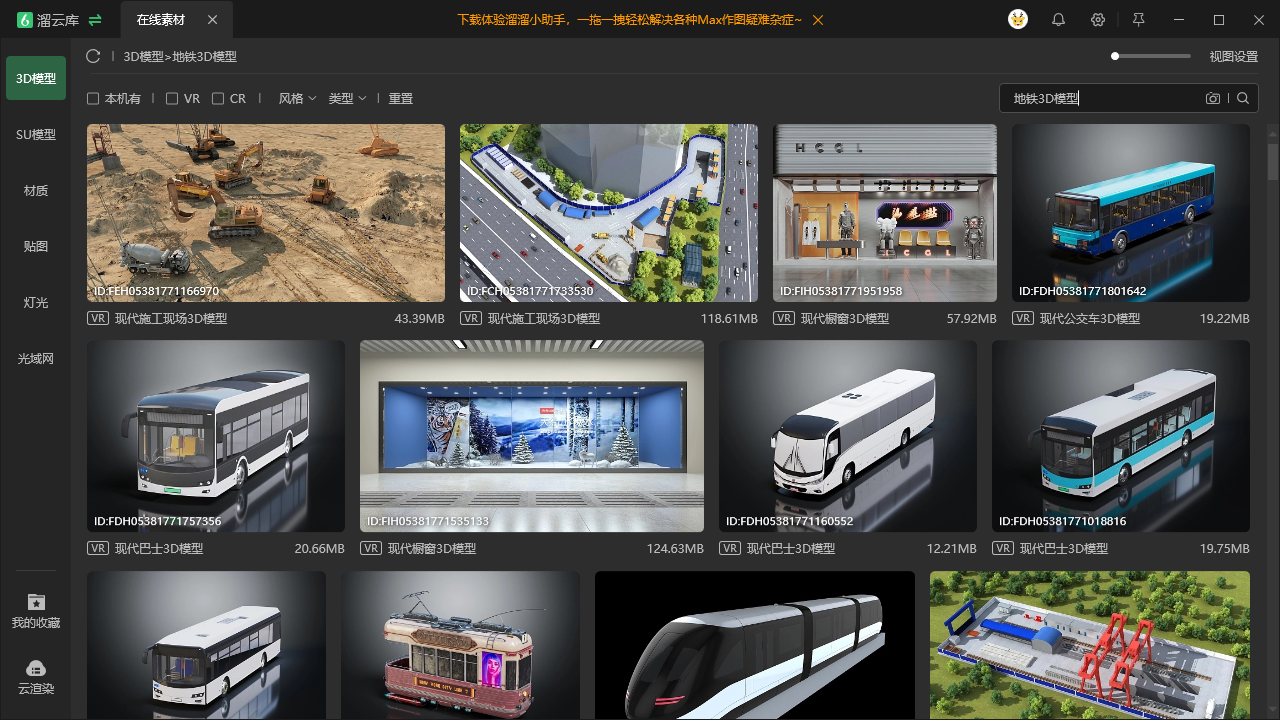1280x720 pixels.
Task: Select 3D模型 in the sidebar
Action: click(36, 78)
